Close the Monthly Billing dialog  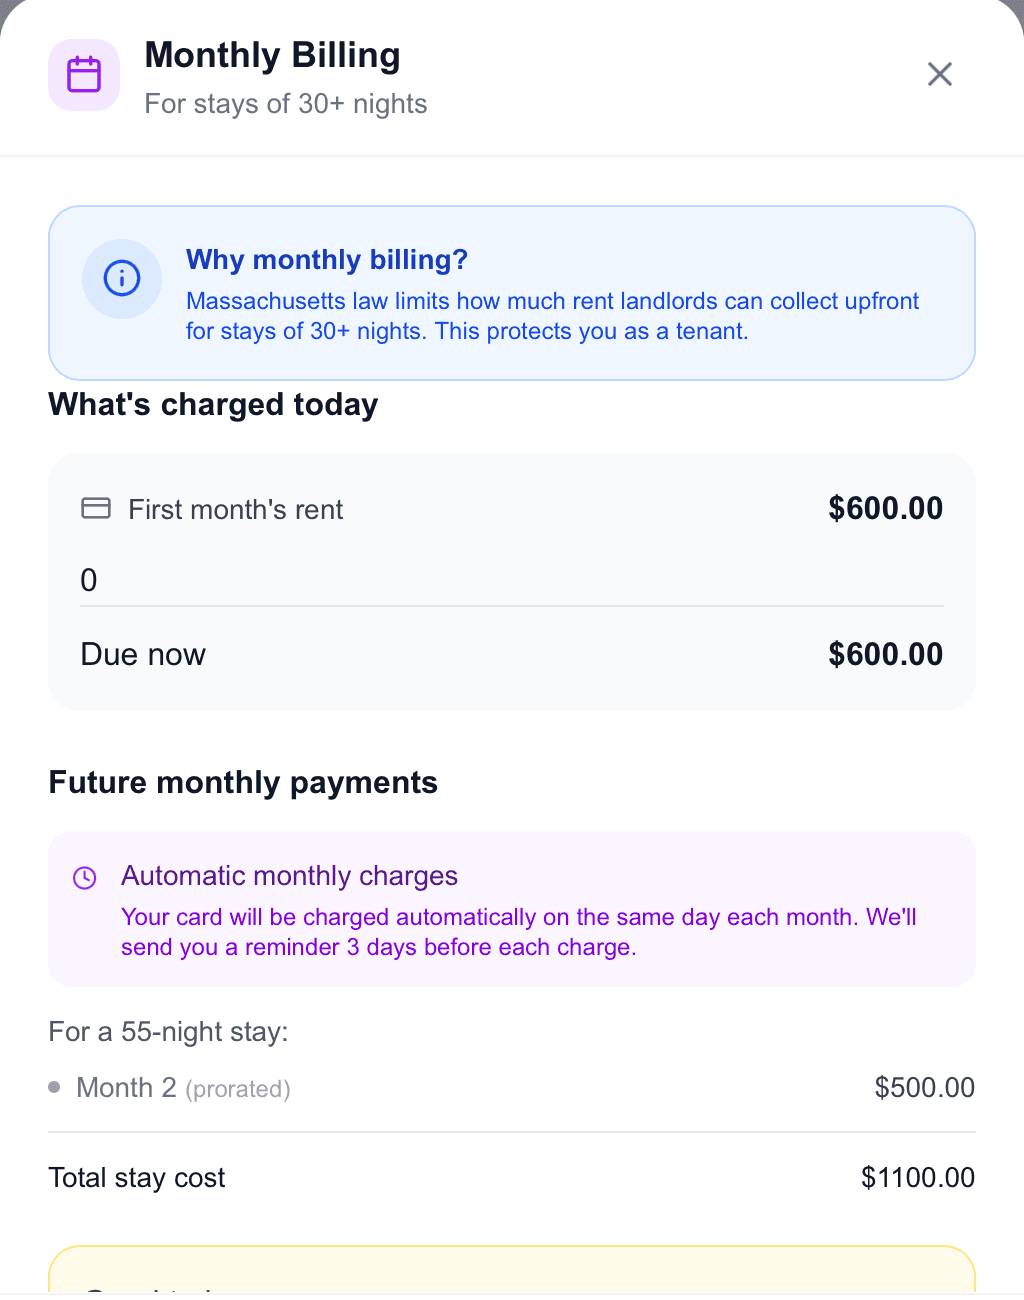939,74
